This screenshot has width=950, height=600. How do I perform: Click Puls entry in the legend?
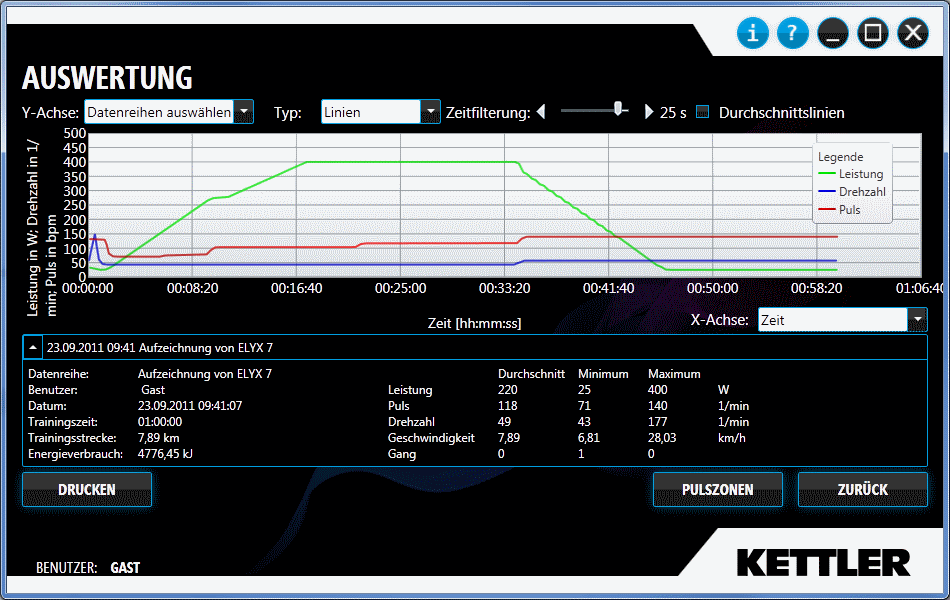coord(849,210)
